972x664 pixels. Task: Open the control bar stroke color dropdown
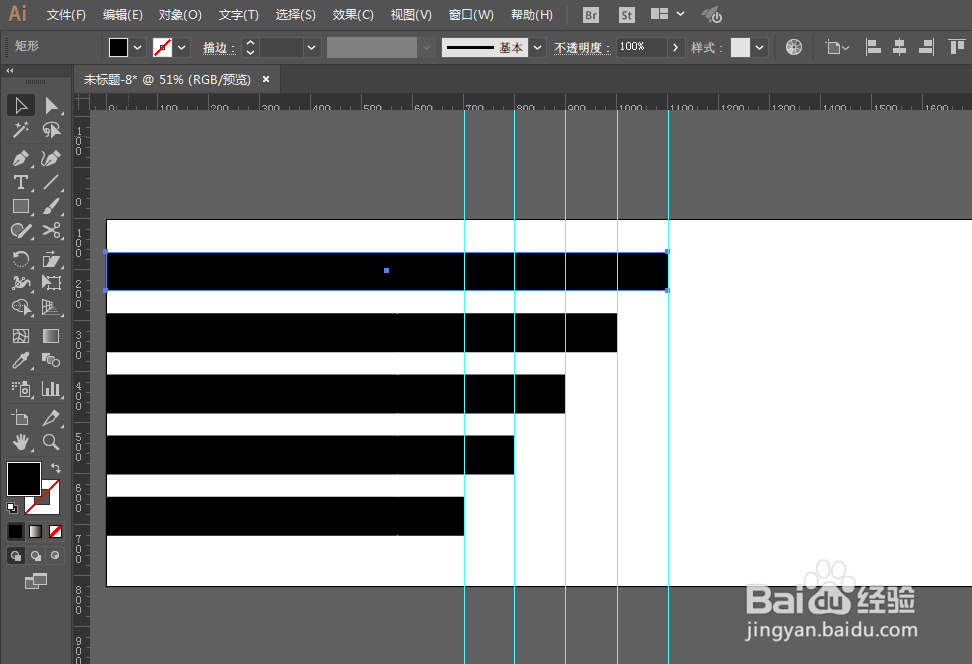point(182,47)
